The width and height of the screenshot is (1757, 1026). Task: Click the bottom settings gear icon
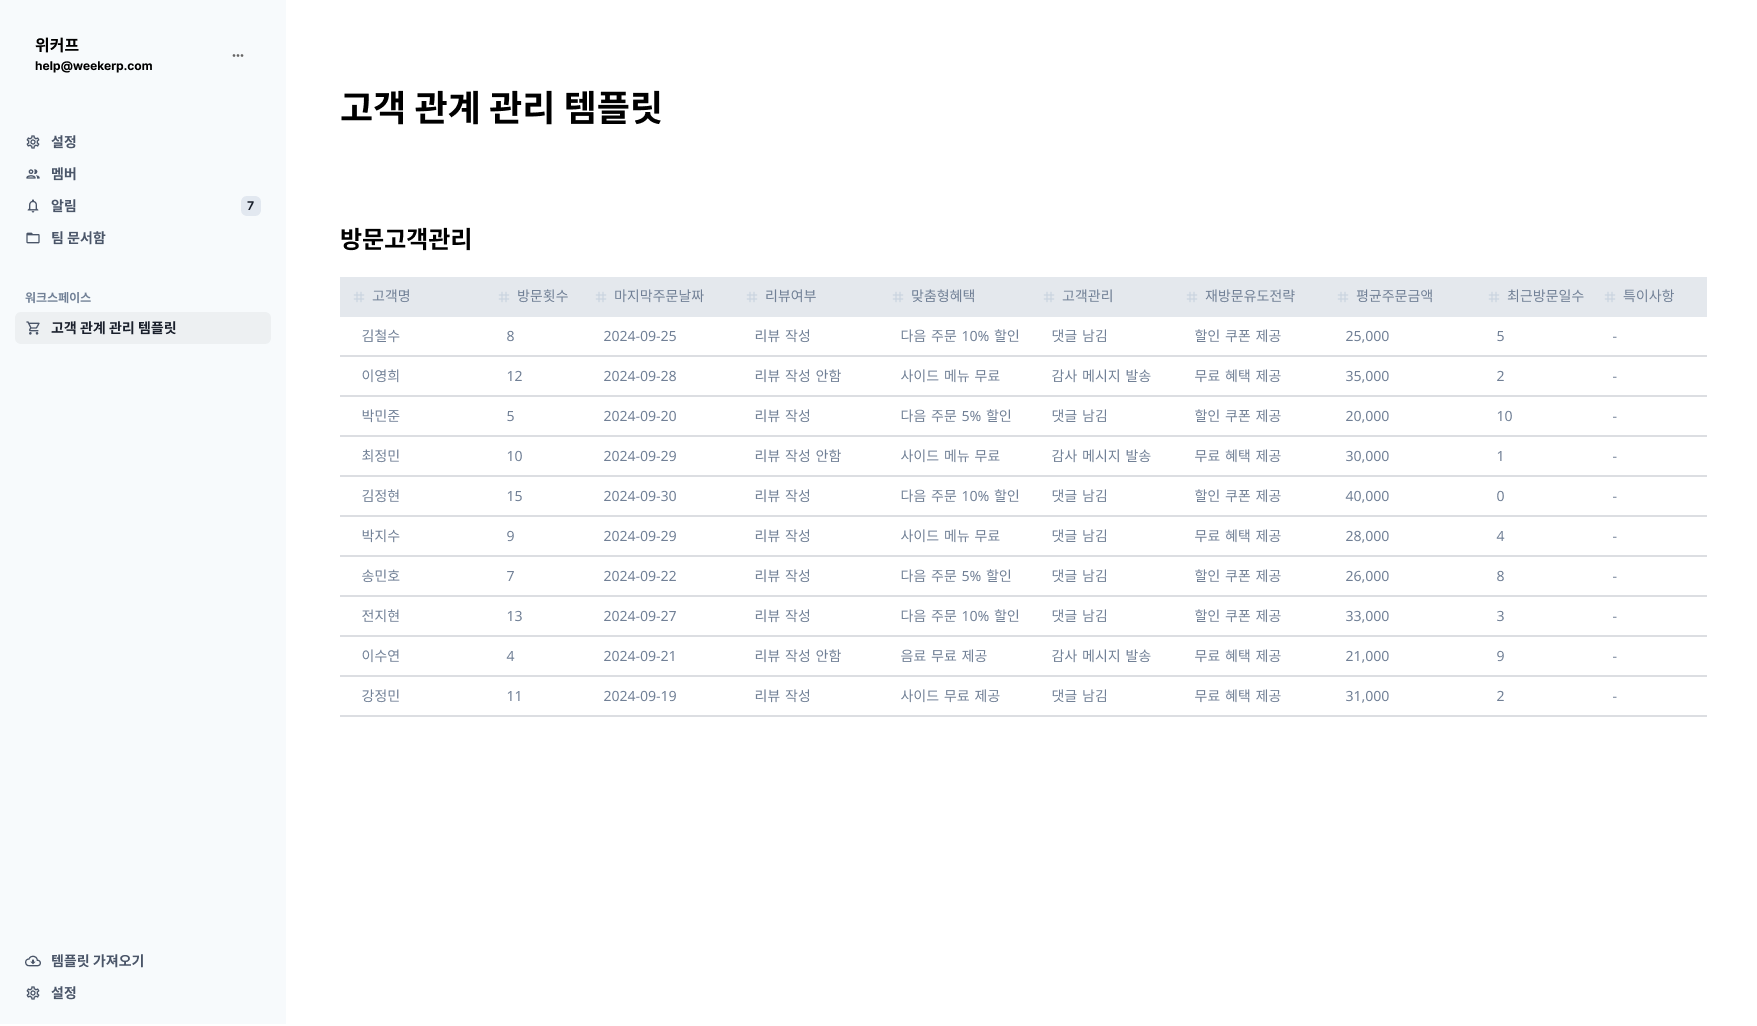(x=33, y=993)
